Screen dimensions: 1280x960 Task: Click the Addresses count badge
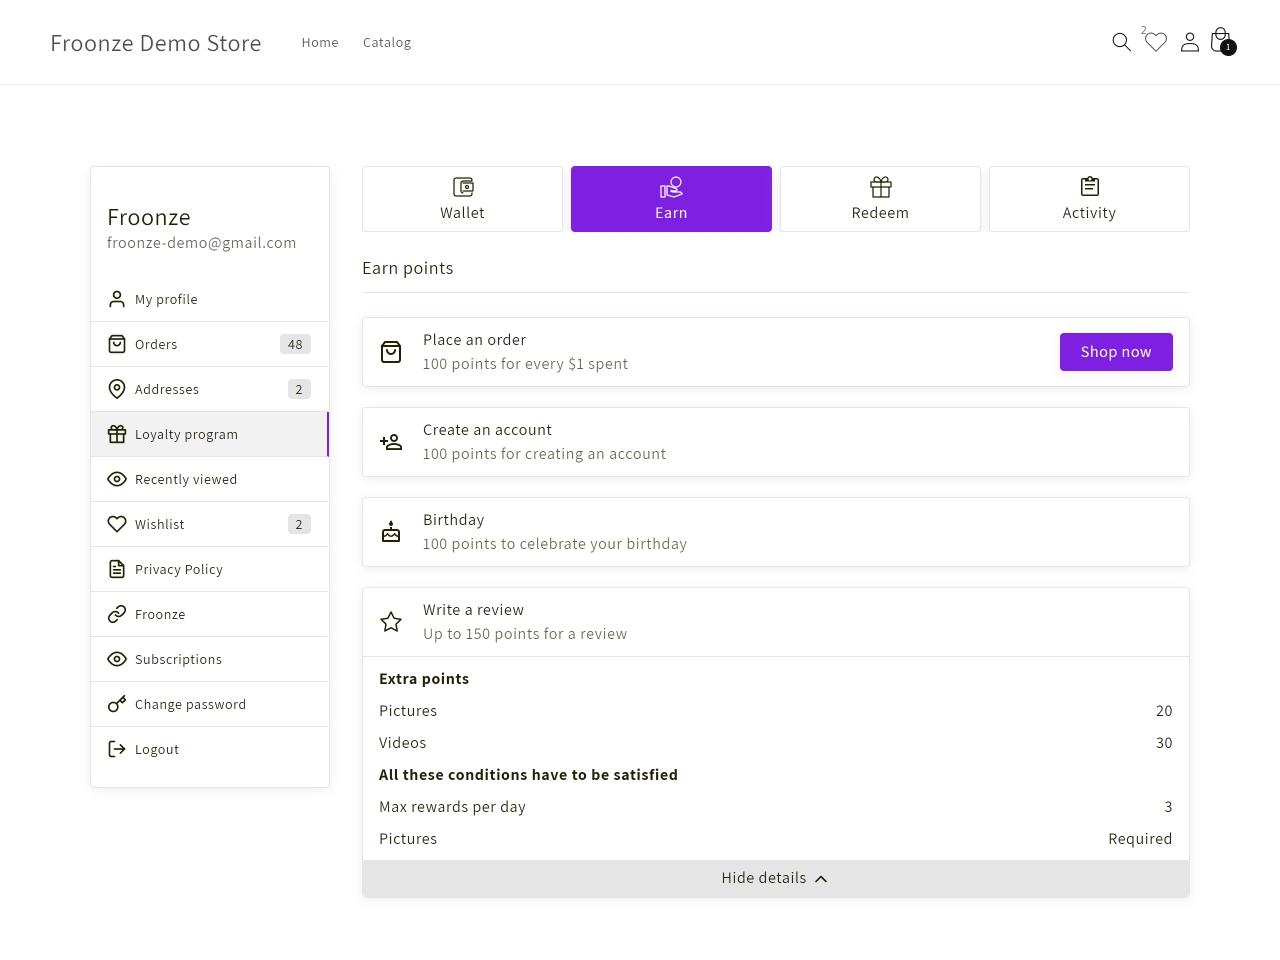click(x=299, y=389)
